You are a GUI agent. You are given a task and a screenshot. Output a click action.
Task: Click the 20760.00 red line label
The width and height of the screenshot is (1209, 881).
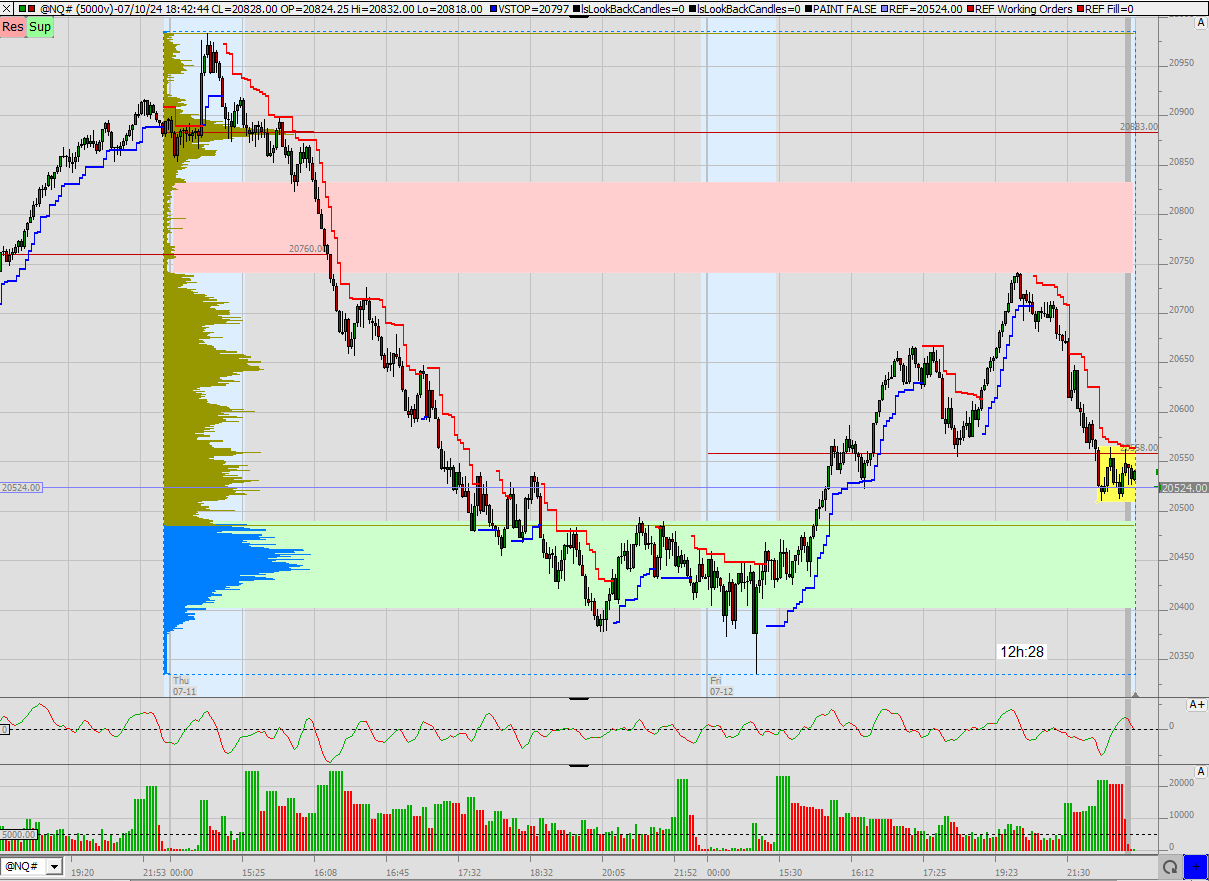(x=307, y=249)
